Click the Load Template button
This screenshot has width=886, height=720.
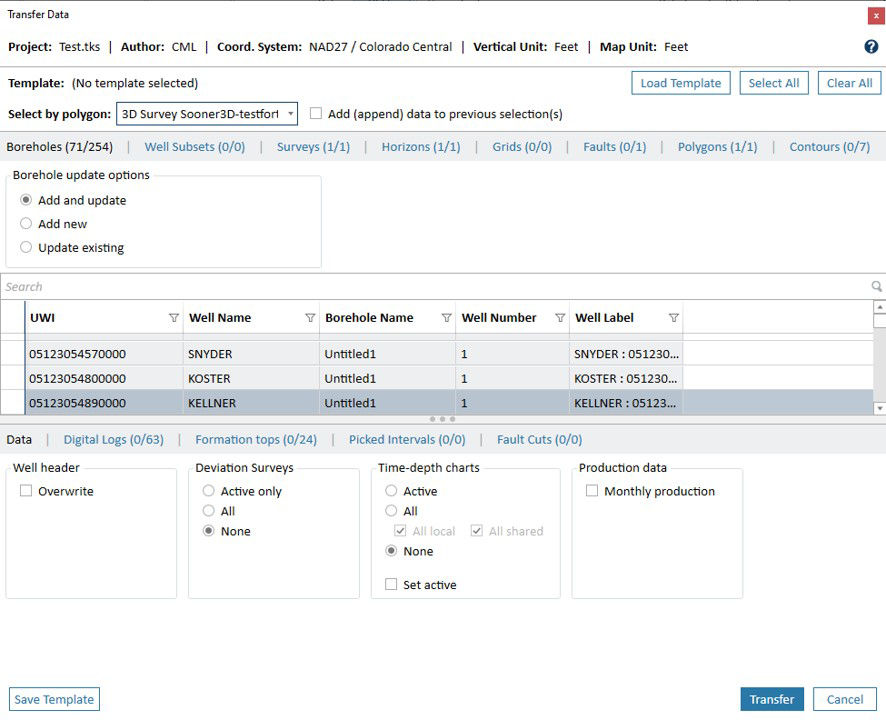680,83
